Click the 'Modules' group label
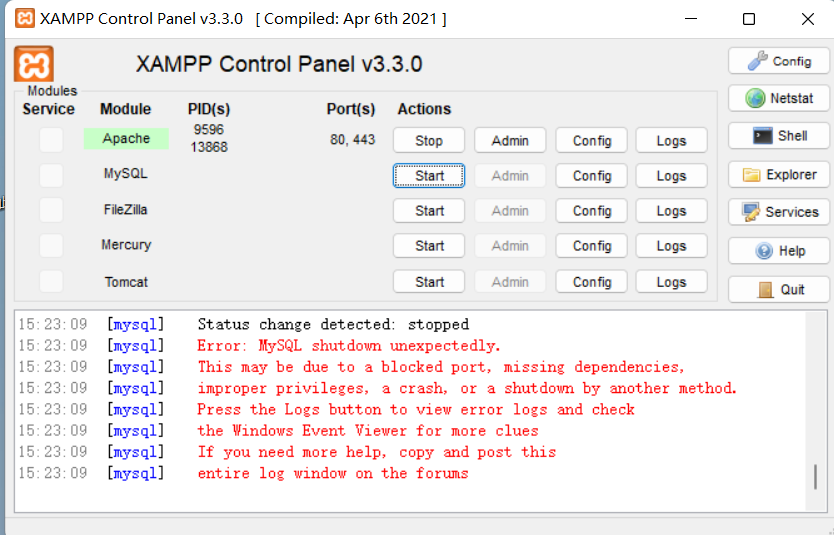Screen dimensions: 834x535 [x=52, y=90]
